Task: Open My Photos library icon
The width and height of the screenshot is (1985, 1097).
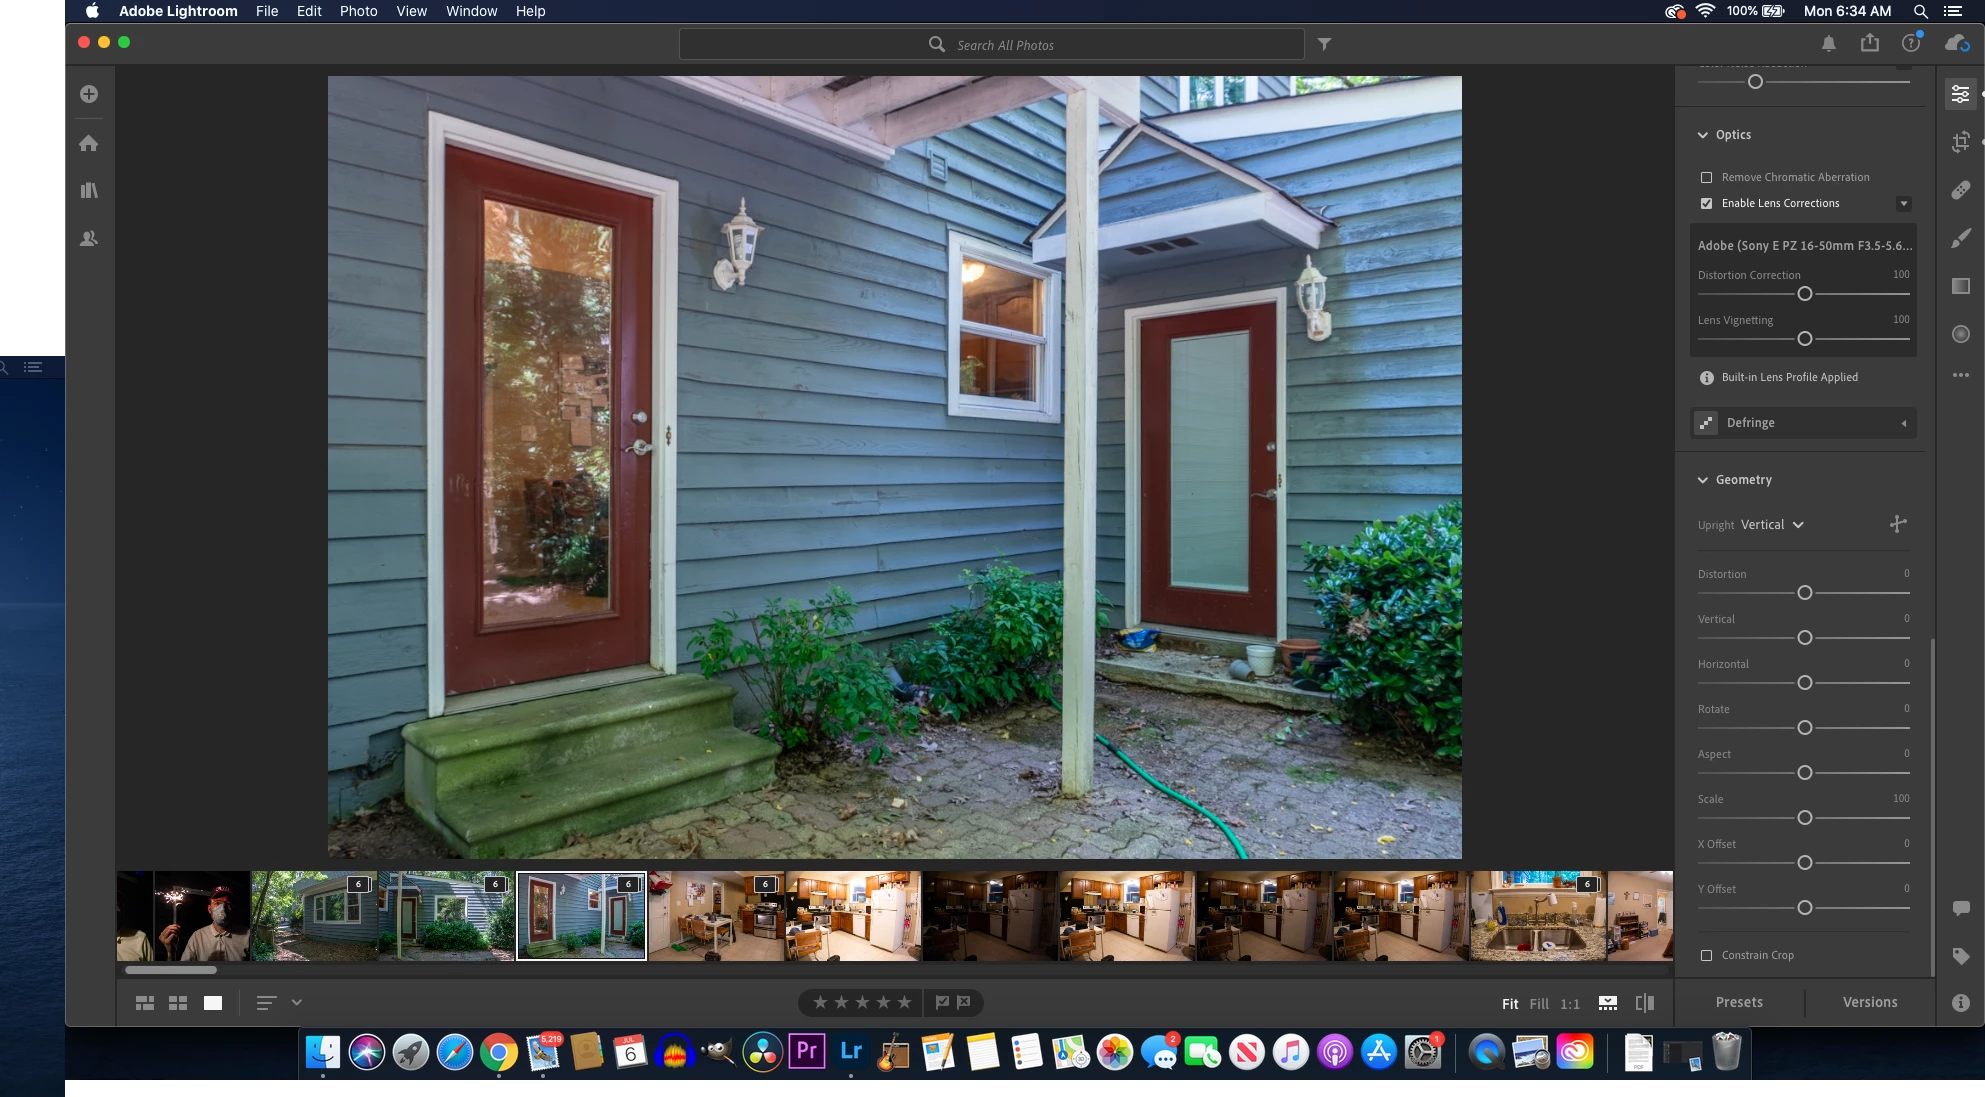Action: pos(89,190)
